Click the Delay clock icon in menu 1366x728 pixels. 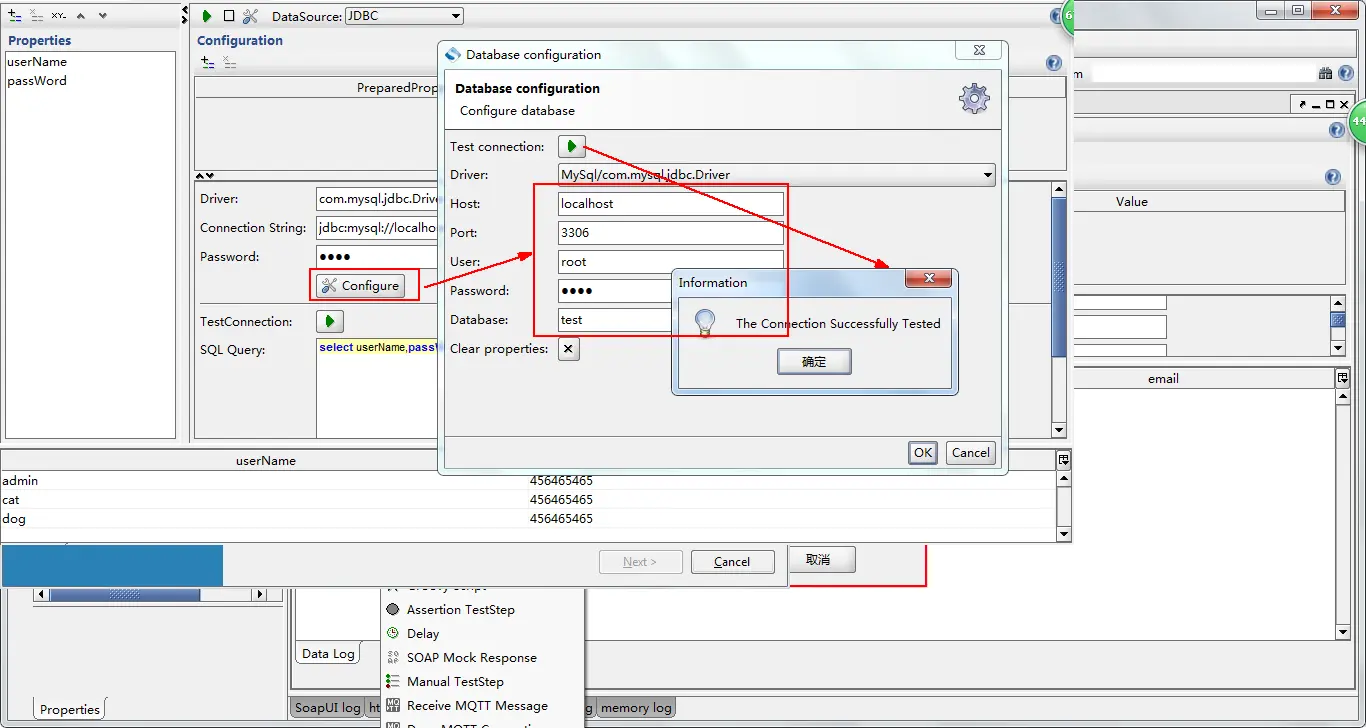(393, 633)
